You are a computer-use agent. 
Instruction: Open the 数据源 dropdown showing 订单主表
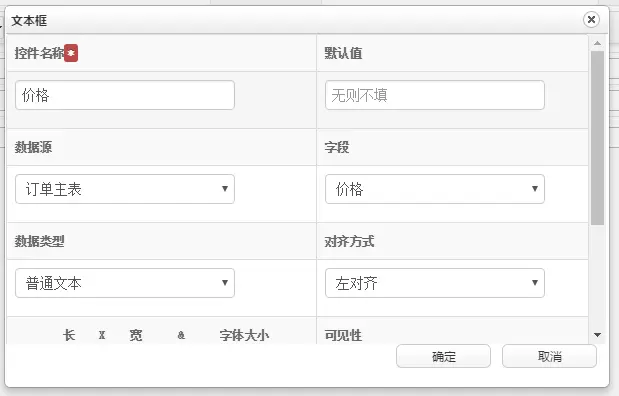coord(125,189)
